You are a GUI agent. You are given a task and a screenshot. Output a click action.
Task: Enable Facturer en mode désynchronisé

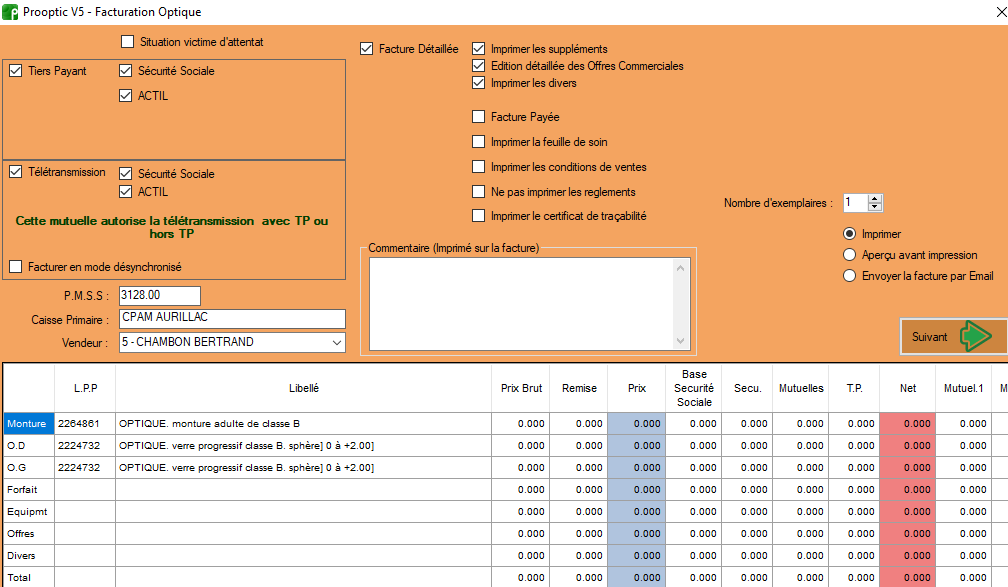[x=15, y=266]
